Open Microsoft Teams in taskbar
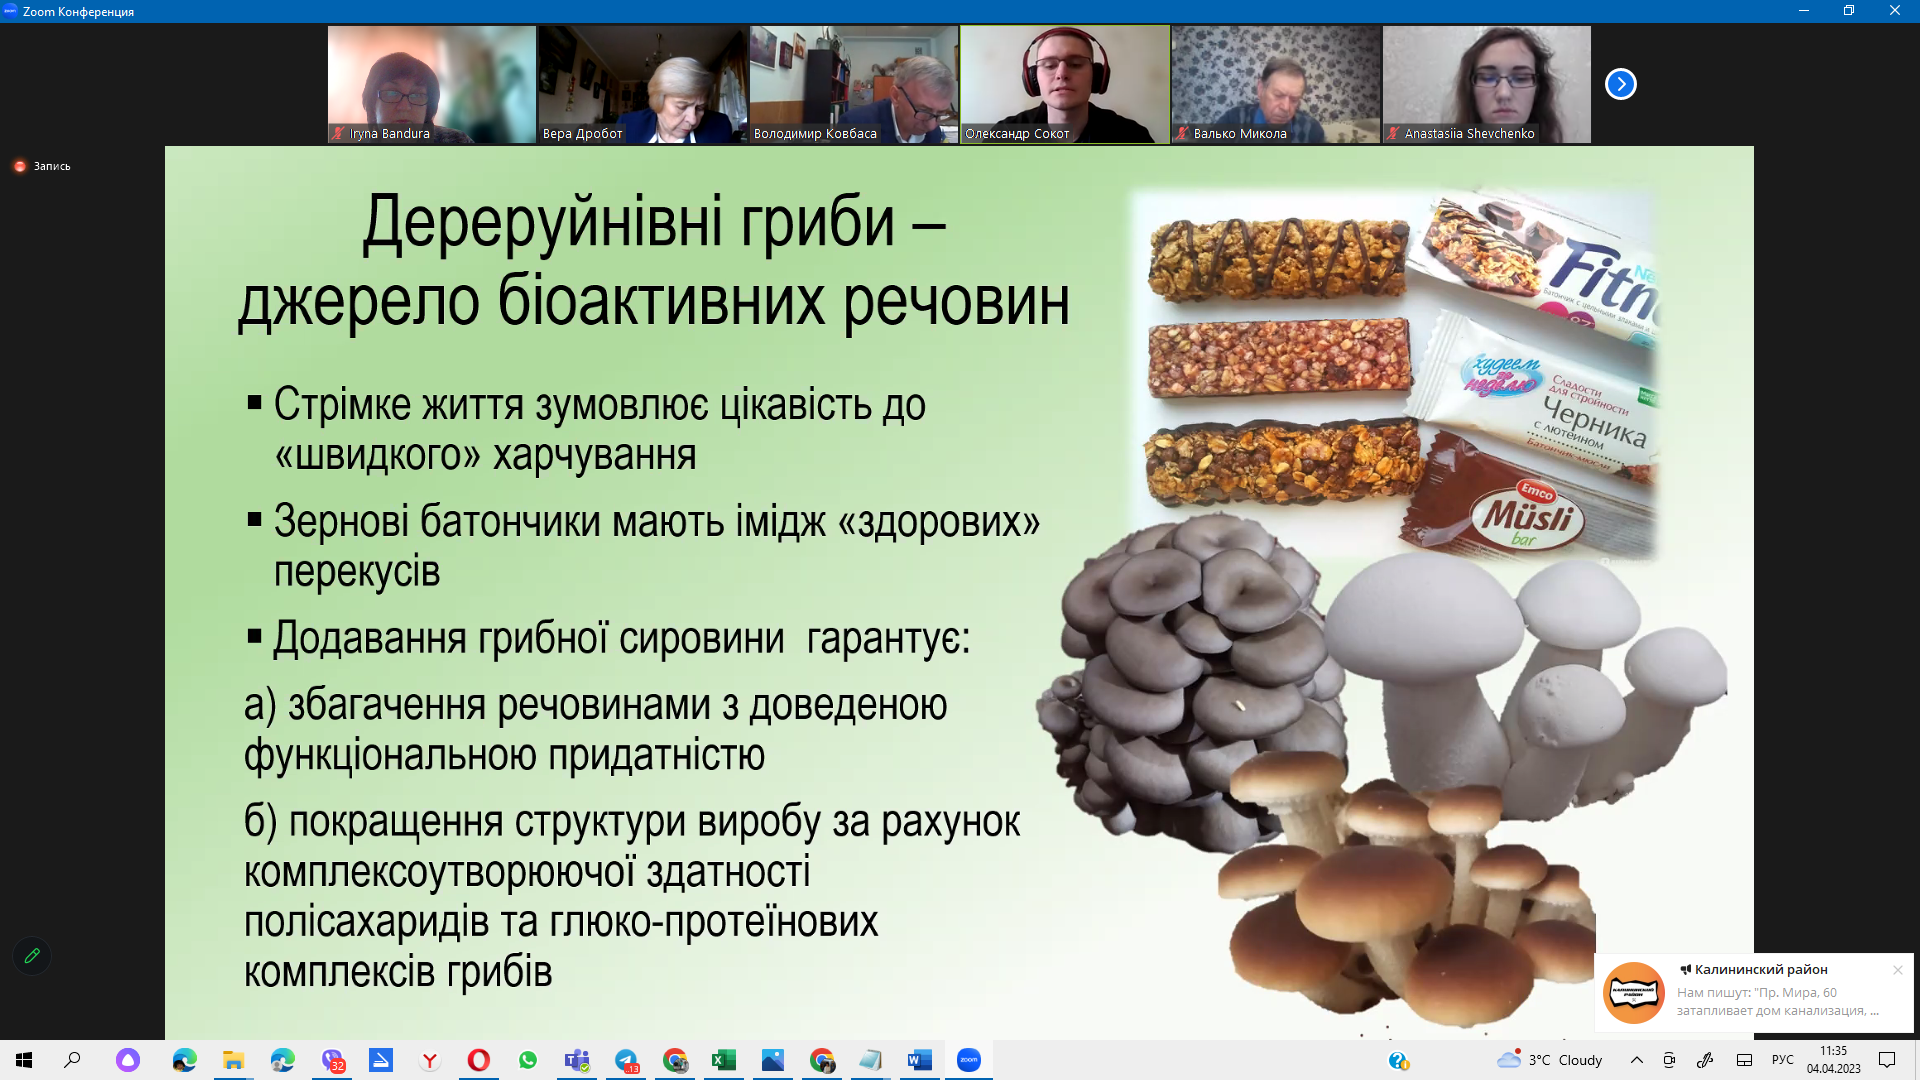1920x1080 pixels. (577, 1060)
